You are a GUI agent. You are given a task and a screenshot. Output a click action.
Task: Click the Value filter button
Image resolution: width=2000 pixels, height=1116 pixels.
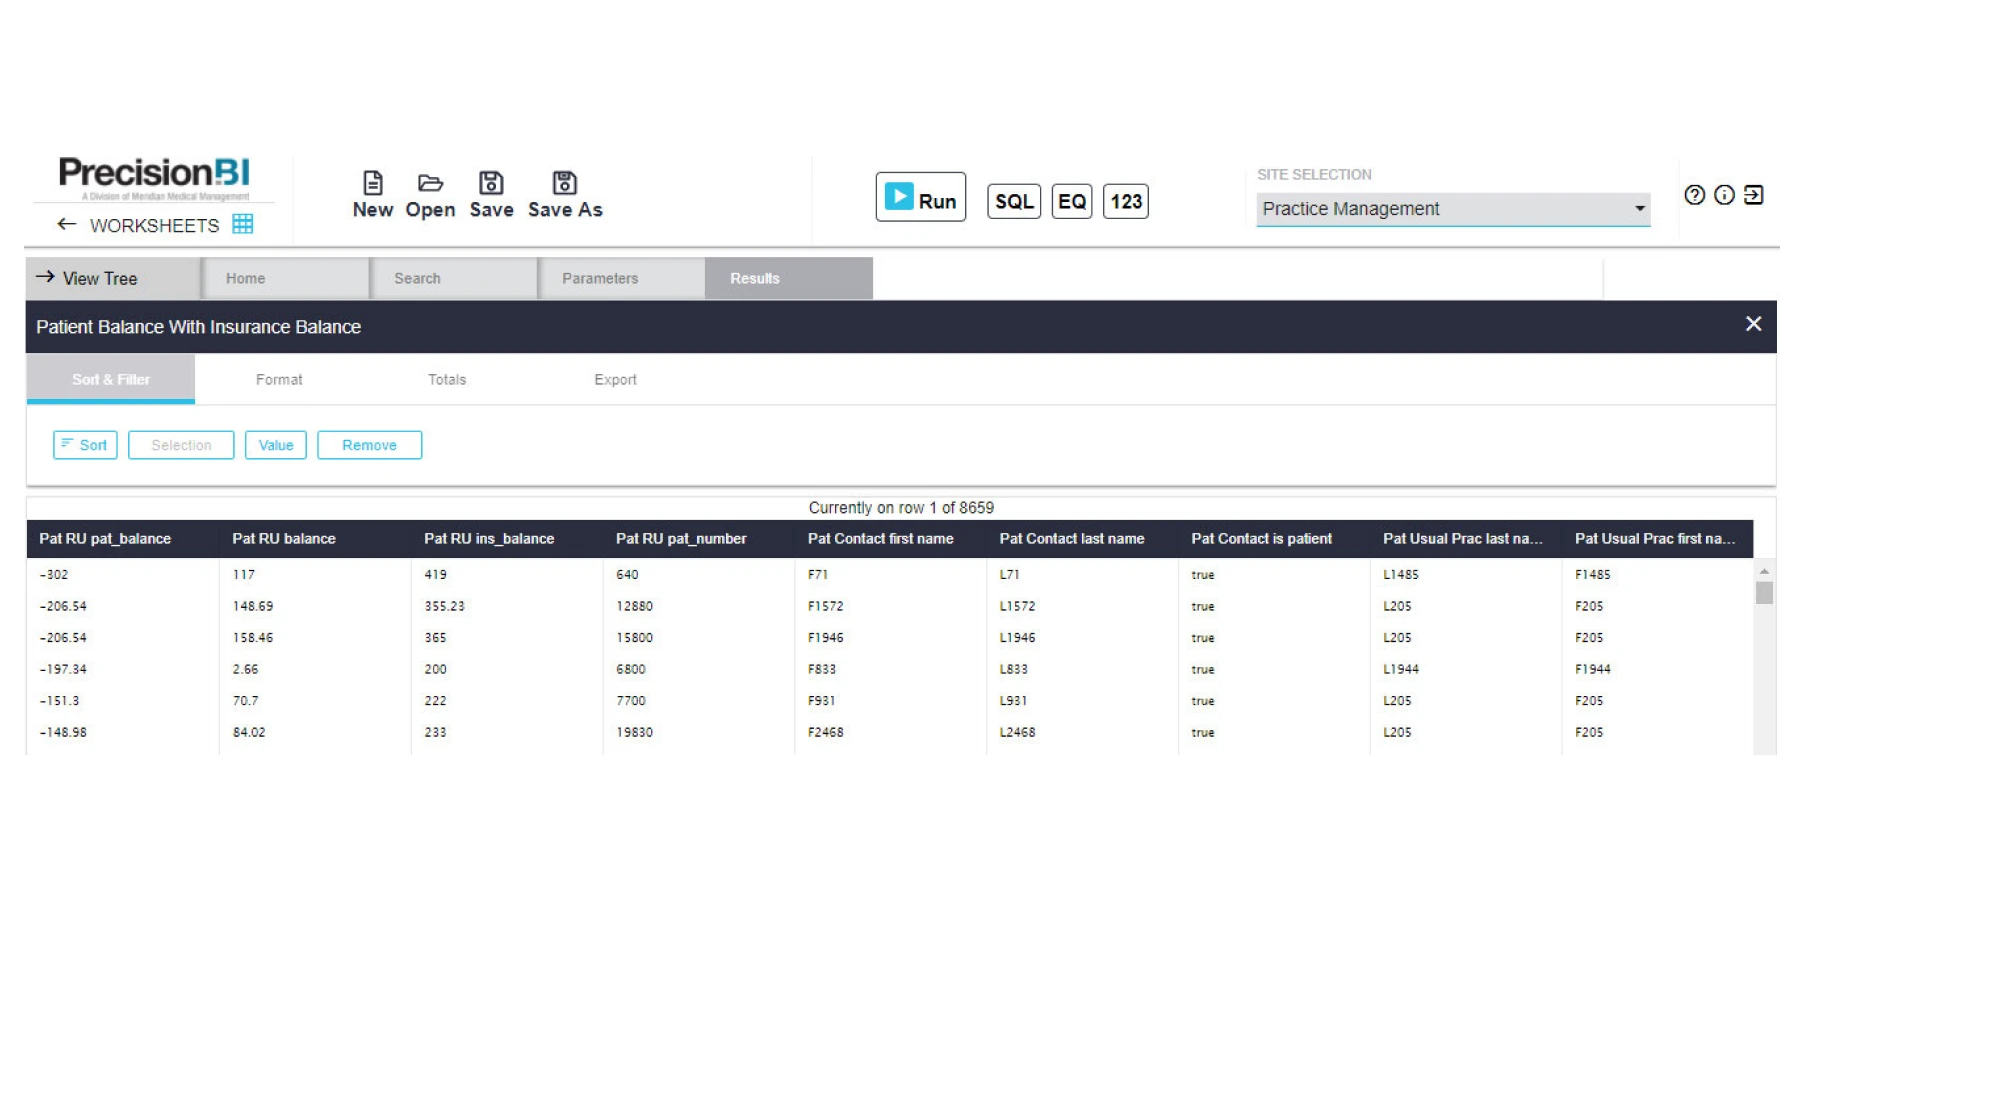coord(276,445)
